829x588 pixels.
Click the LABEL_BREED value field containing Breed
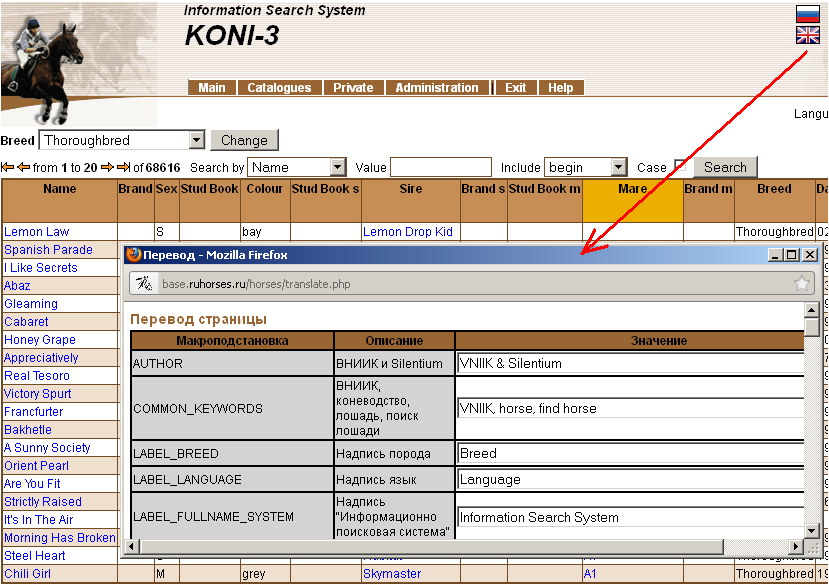click(x=630, y=453)
